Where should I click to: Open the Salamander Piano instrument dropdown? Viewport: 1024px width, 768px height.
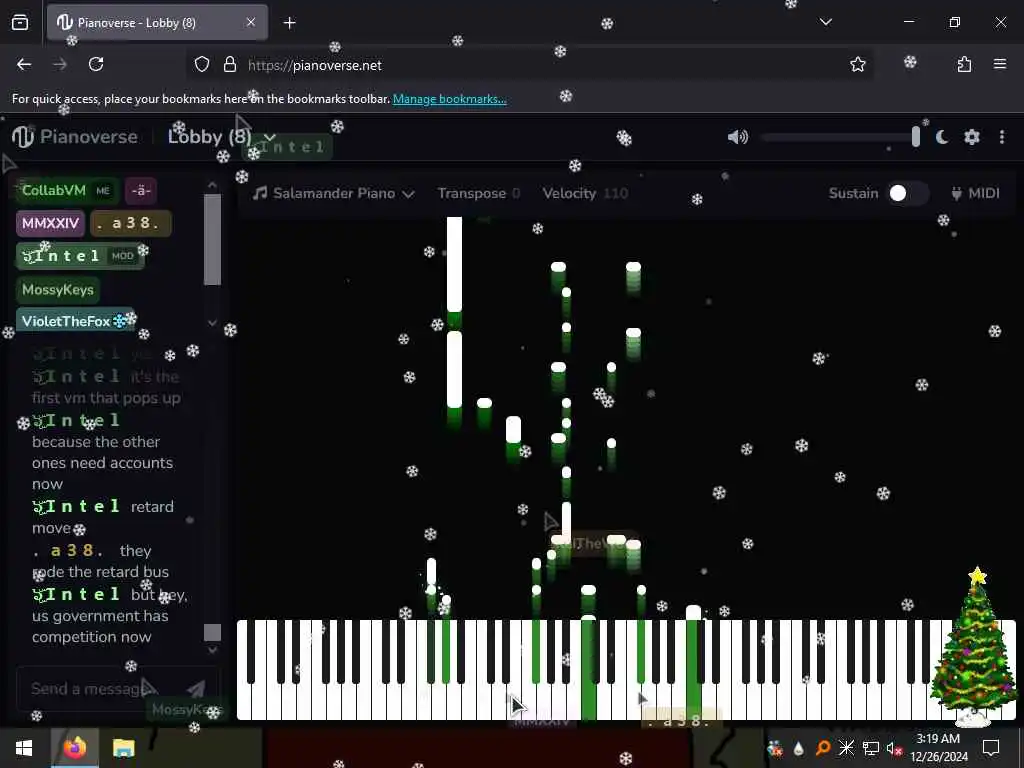click(334, 193)
